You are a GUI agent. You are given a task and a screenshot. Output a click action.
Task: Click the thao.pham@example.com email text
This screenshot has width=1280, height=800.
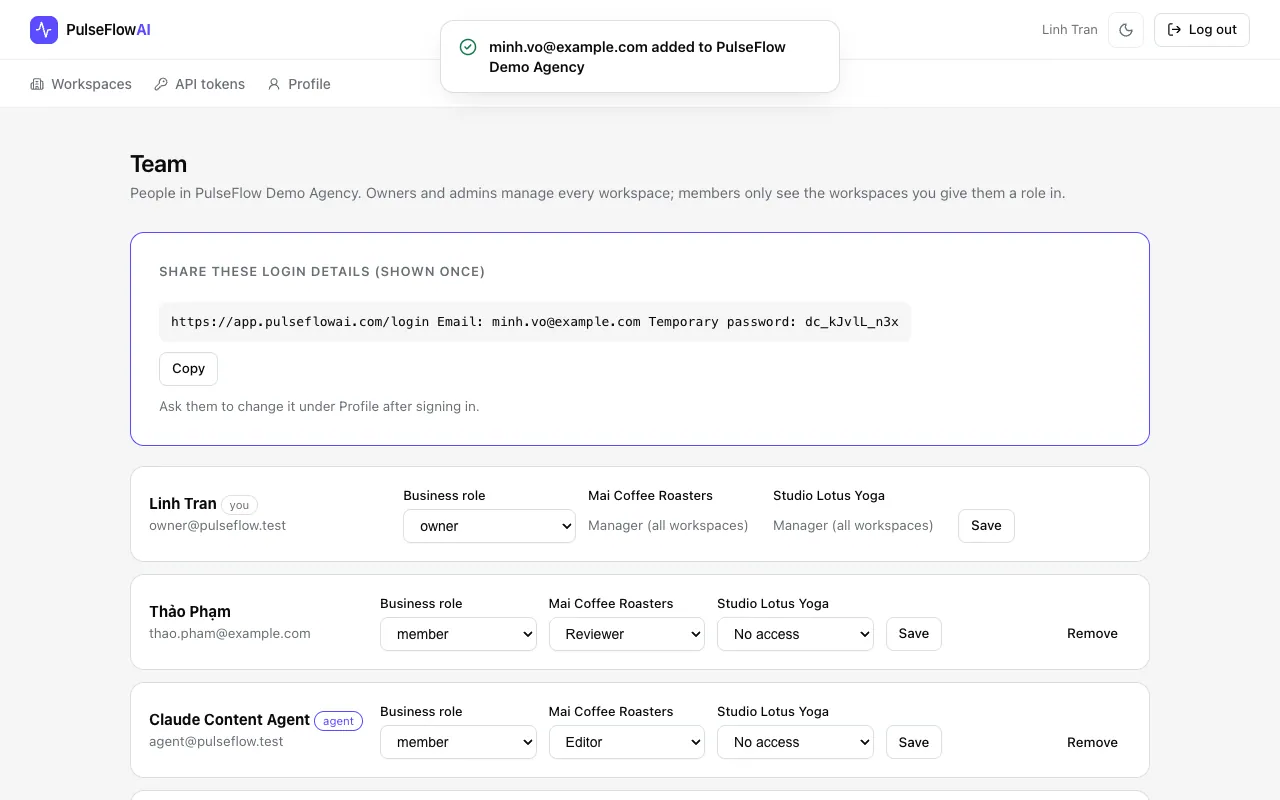230,634
